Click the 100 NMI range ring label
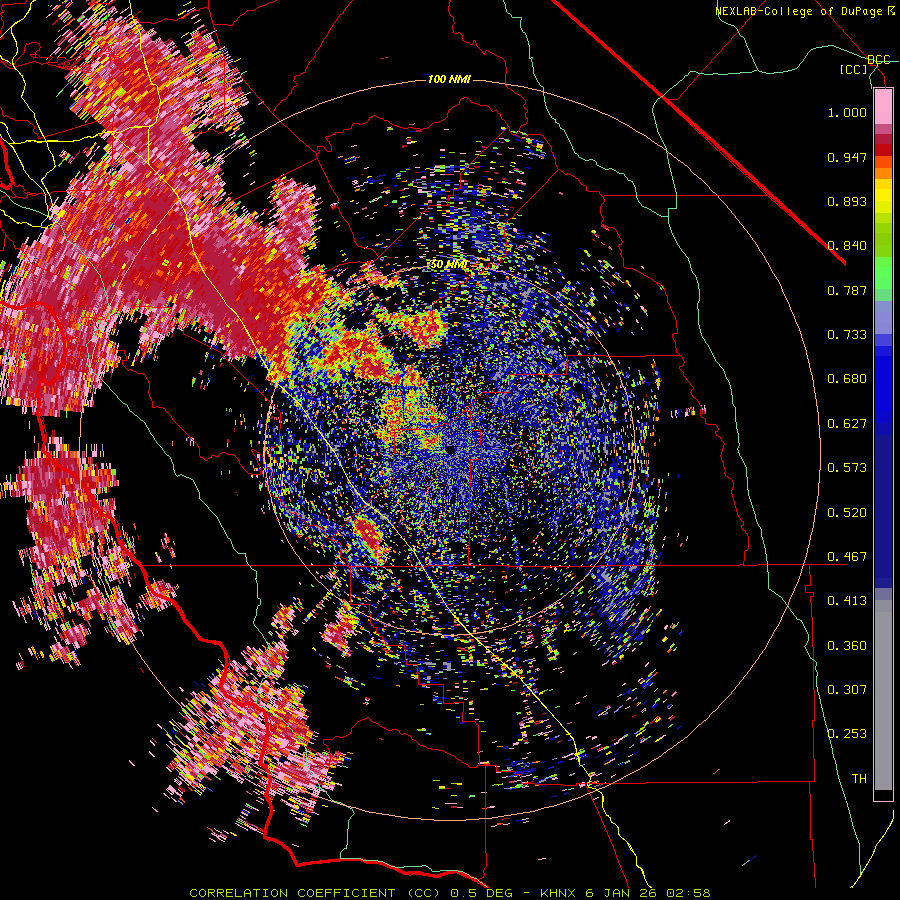 (449, 79)
